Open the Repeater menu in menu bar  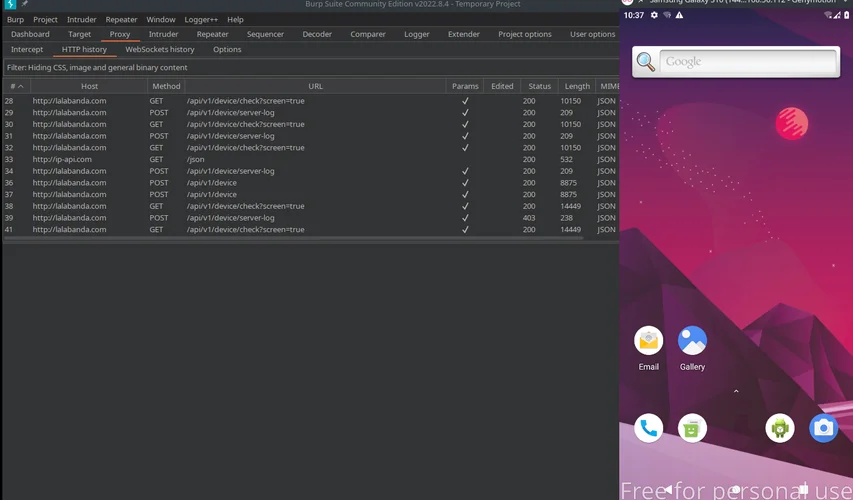click(121, 20)
